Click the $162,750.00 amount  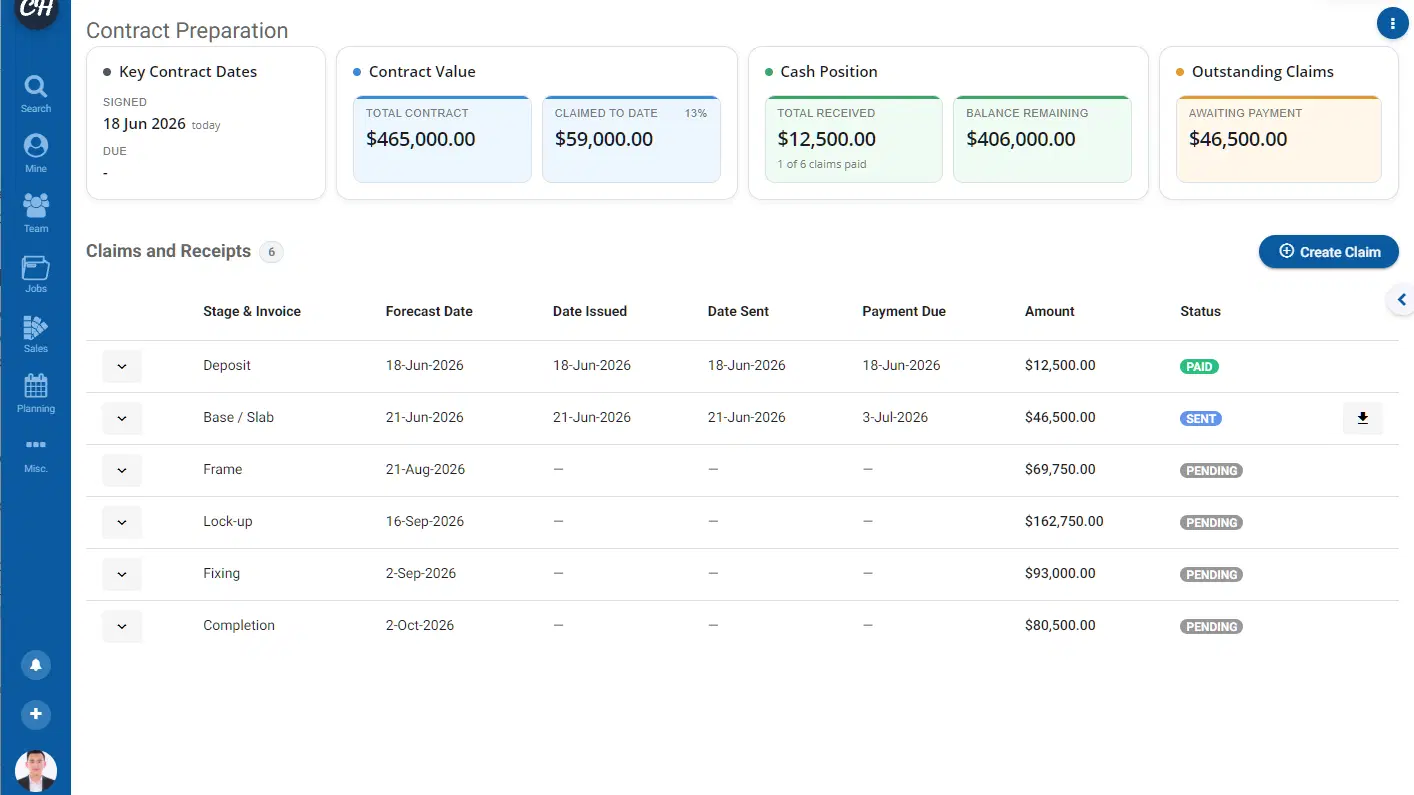tap(1064, 521)
